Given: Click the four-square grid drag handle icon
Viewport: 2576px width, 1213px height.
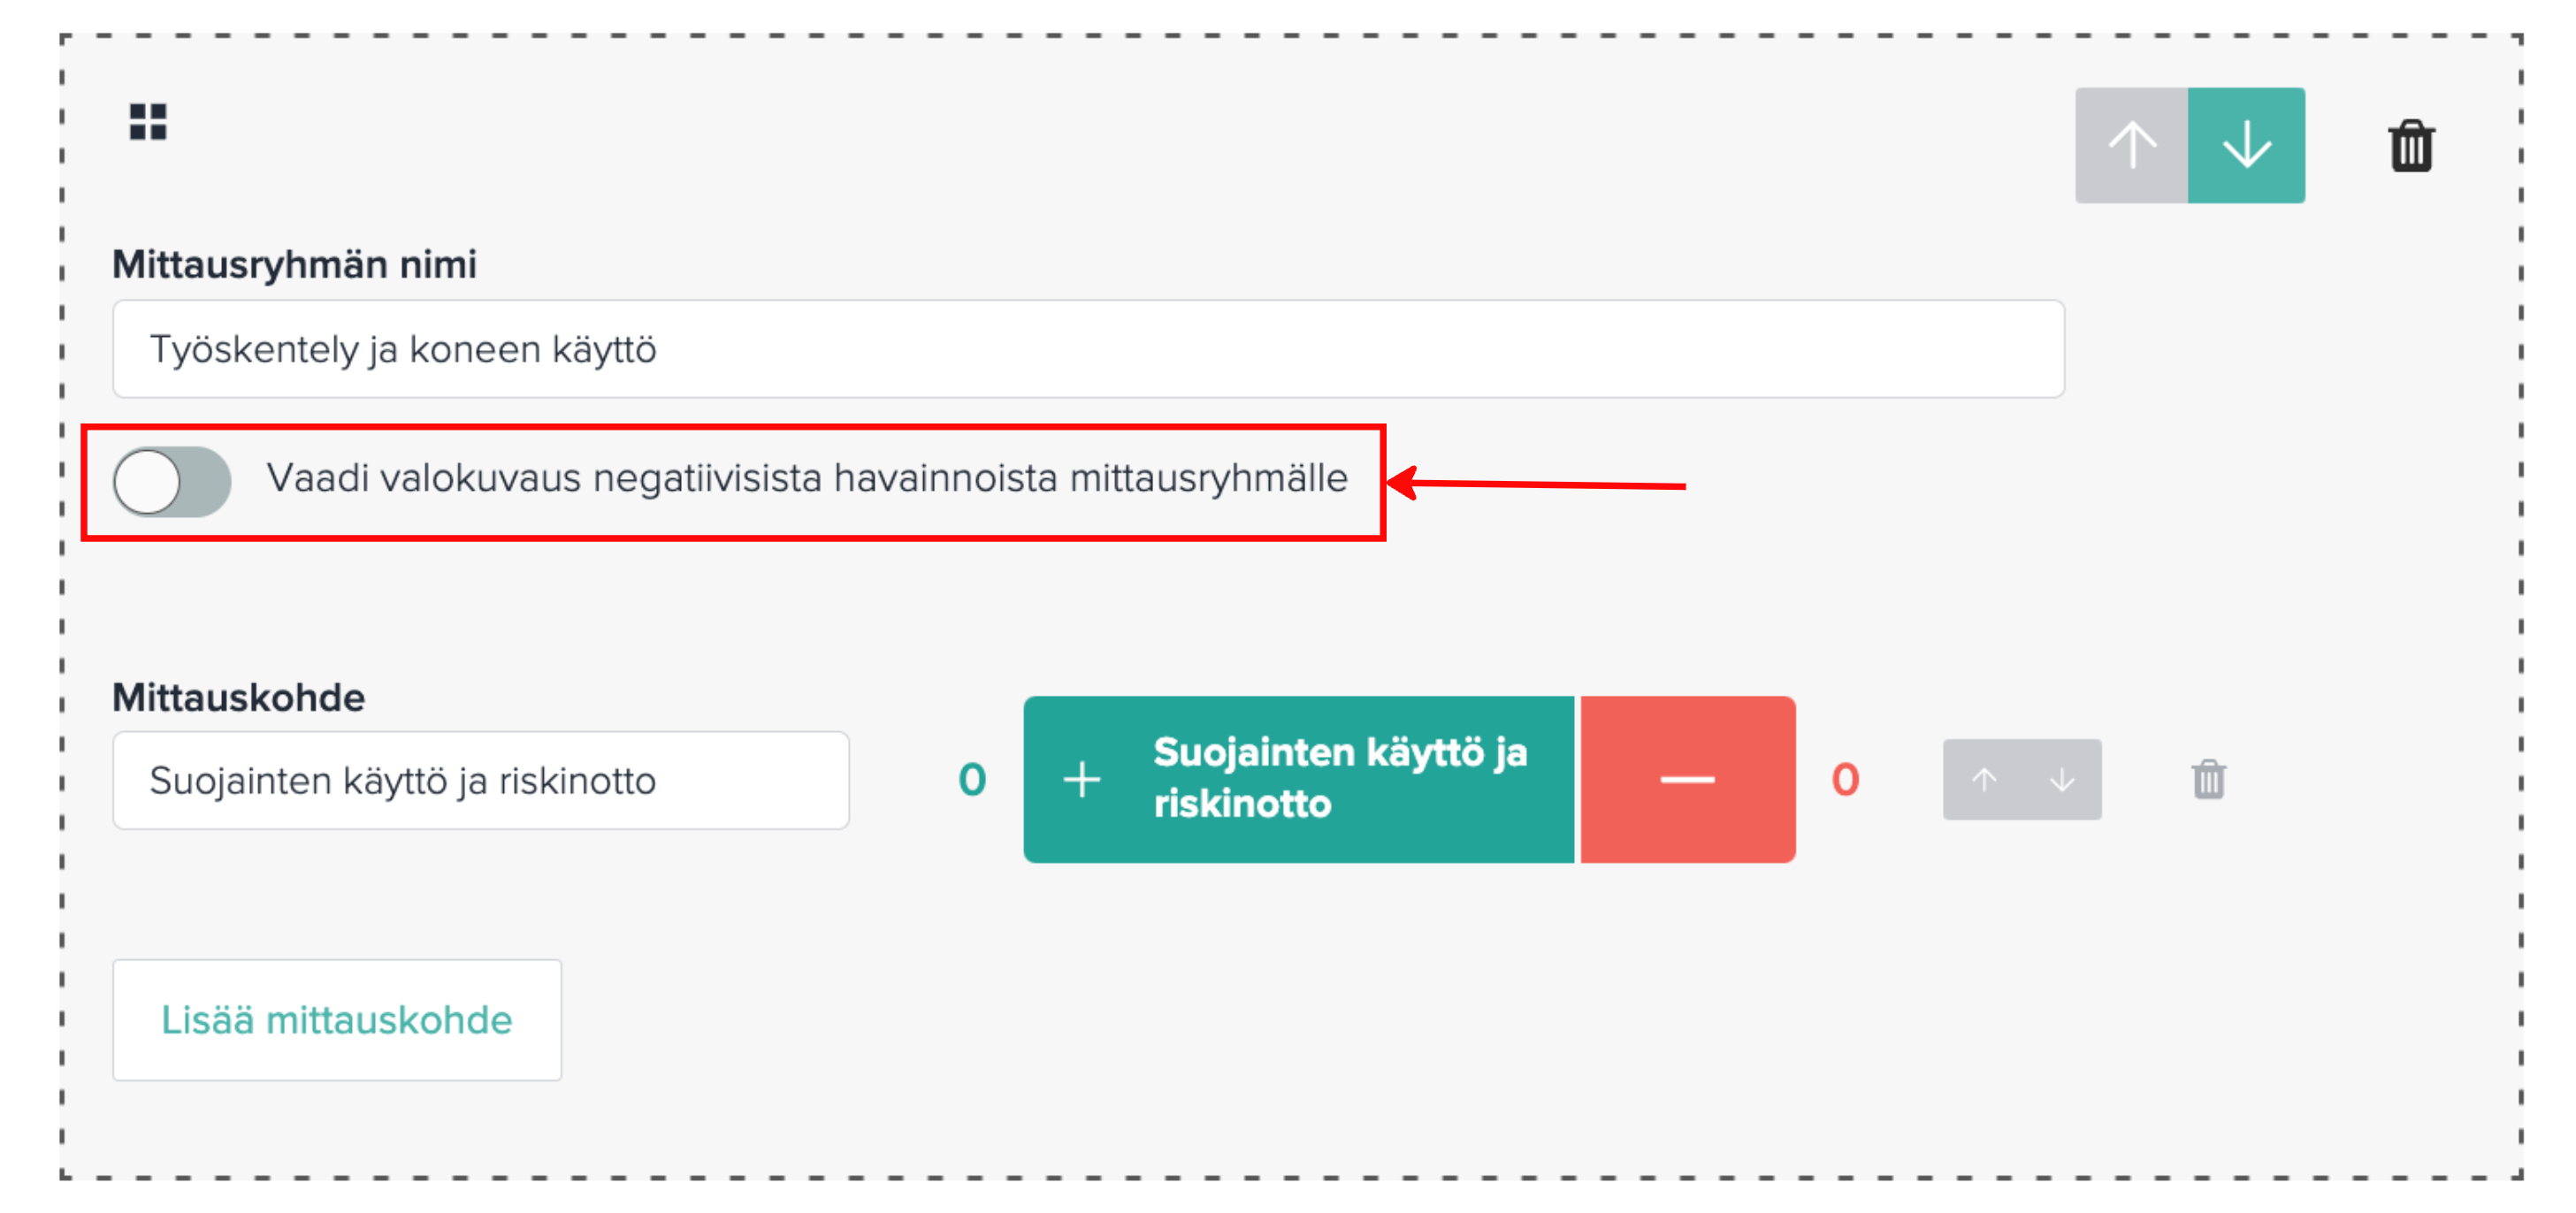Looking at the screenshot, I should [148, 122].
